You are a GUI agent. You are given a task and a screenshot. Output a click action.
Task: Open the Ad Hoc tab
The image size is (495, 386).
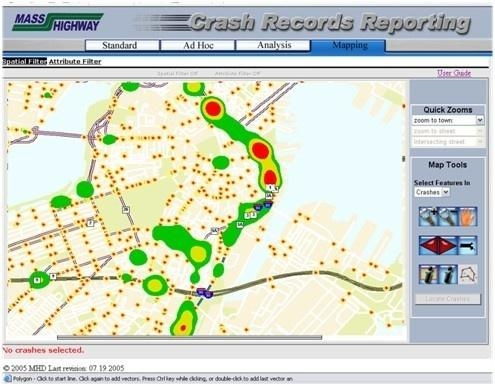[x=198, y=45]
